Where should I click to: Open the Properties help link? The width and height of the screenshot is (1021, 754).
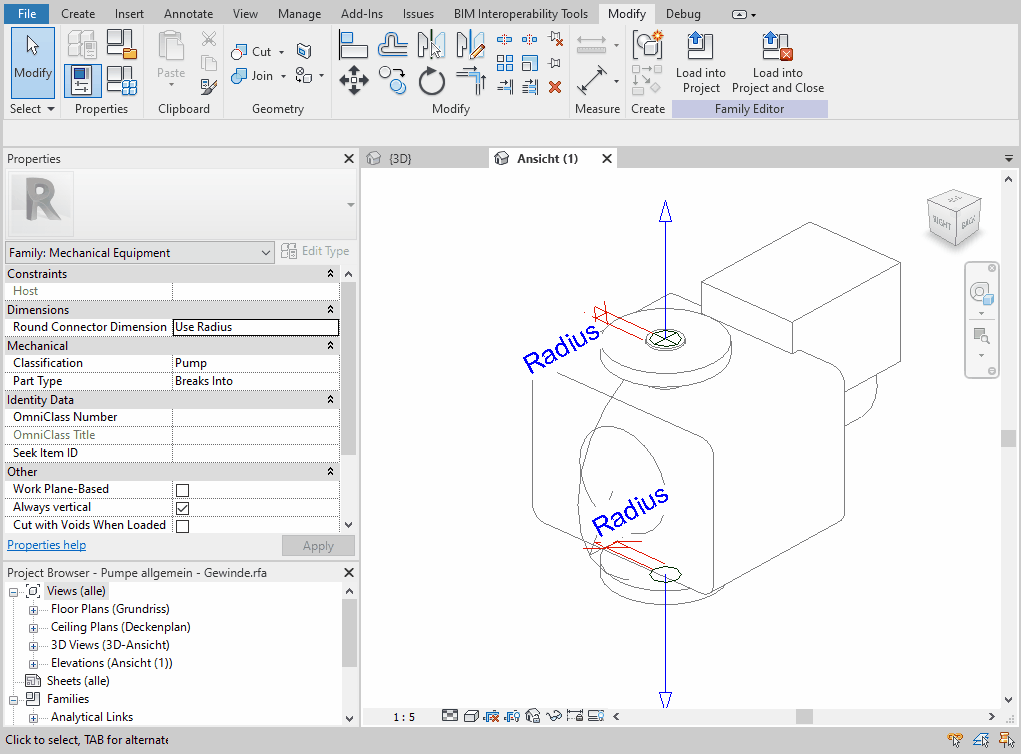click(46, 545)
